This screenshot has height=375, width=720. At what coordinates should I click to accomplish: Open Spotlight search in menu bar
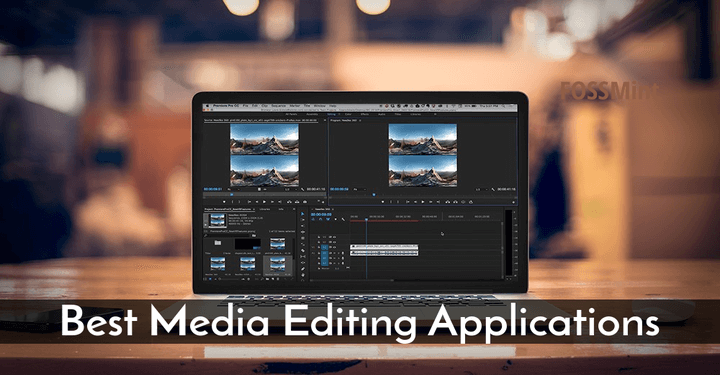pos(503,106)
